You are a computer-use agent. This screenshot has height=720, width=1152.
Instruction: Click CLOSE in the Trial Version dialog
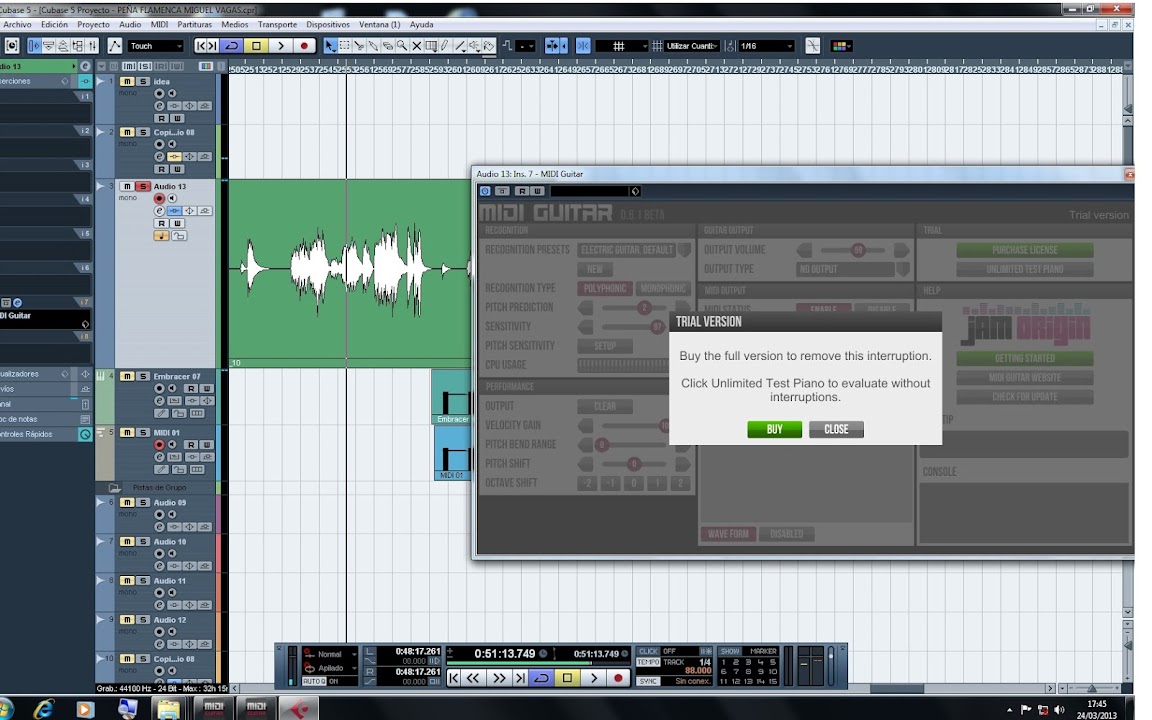coord(836,429)
